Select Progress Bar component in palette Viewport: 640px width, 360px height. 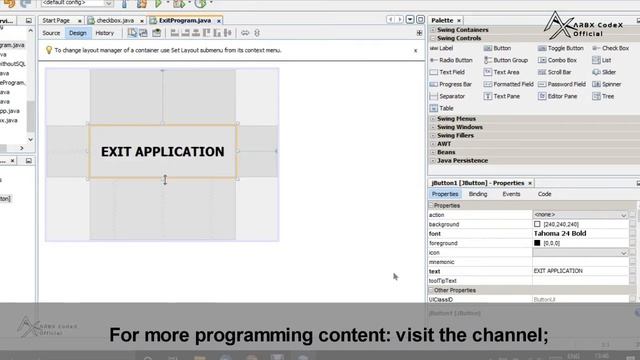[451, 84]
